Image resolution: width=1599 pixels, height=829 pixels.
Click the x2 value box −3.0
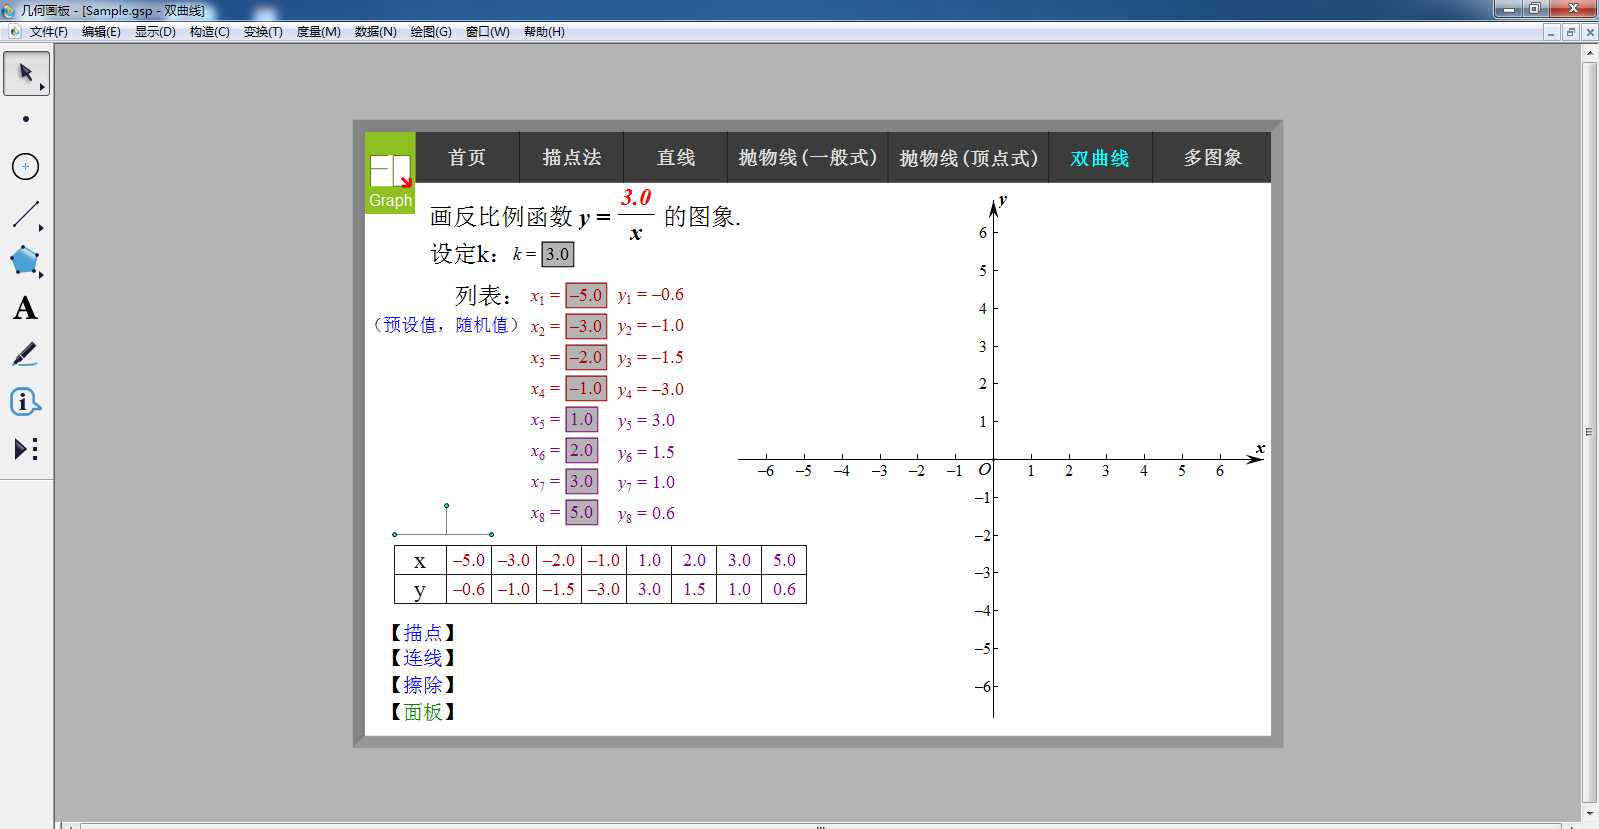586,326
